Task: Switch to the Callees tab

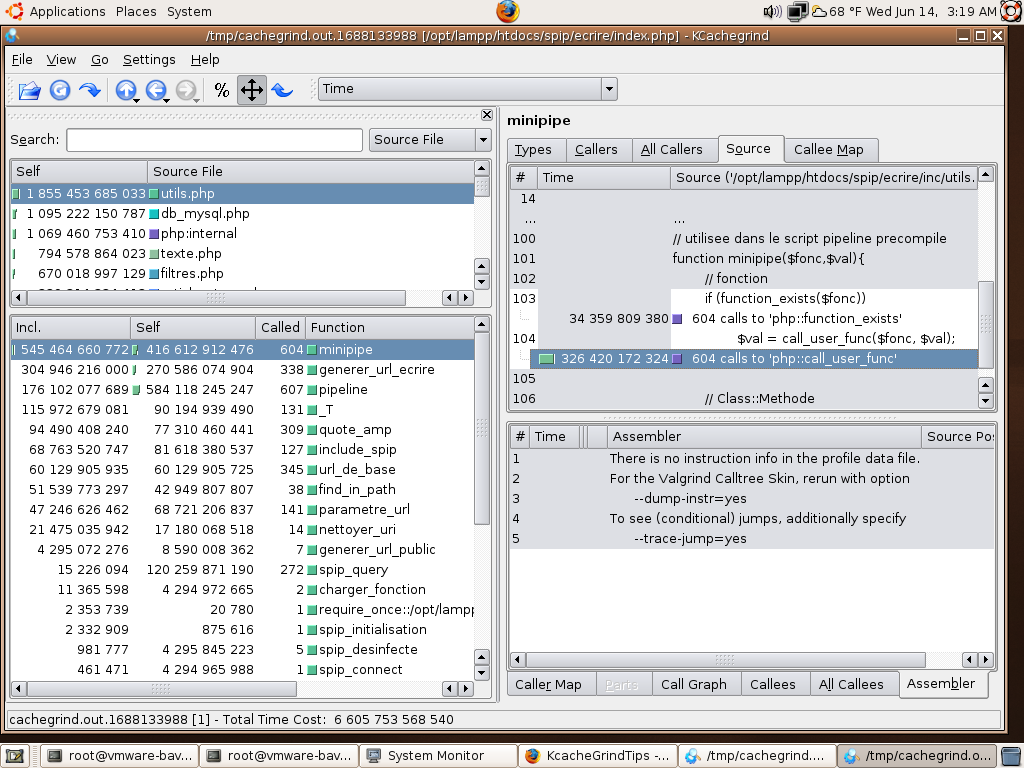Action: pyautogui.click(x=773, y=684)
